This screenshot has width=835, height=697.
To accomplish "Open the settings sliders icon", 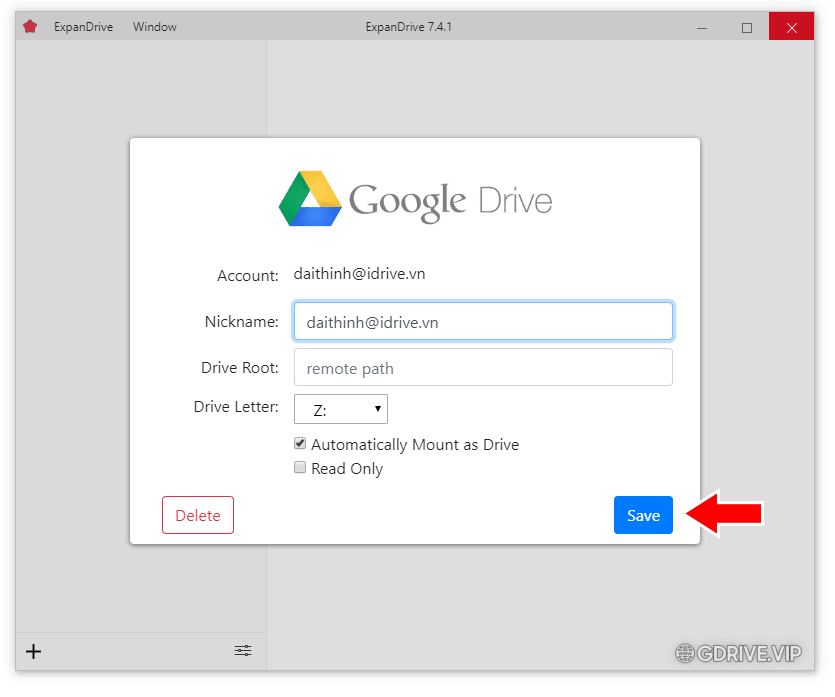I will 243,651.
